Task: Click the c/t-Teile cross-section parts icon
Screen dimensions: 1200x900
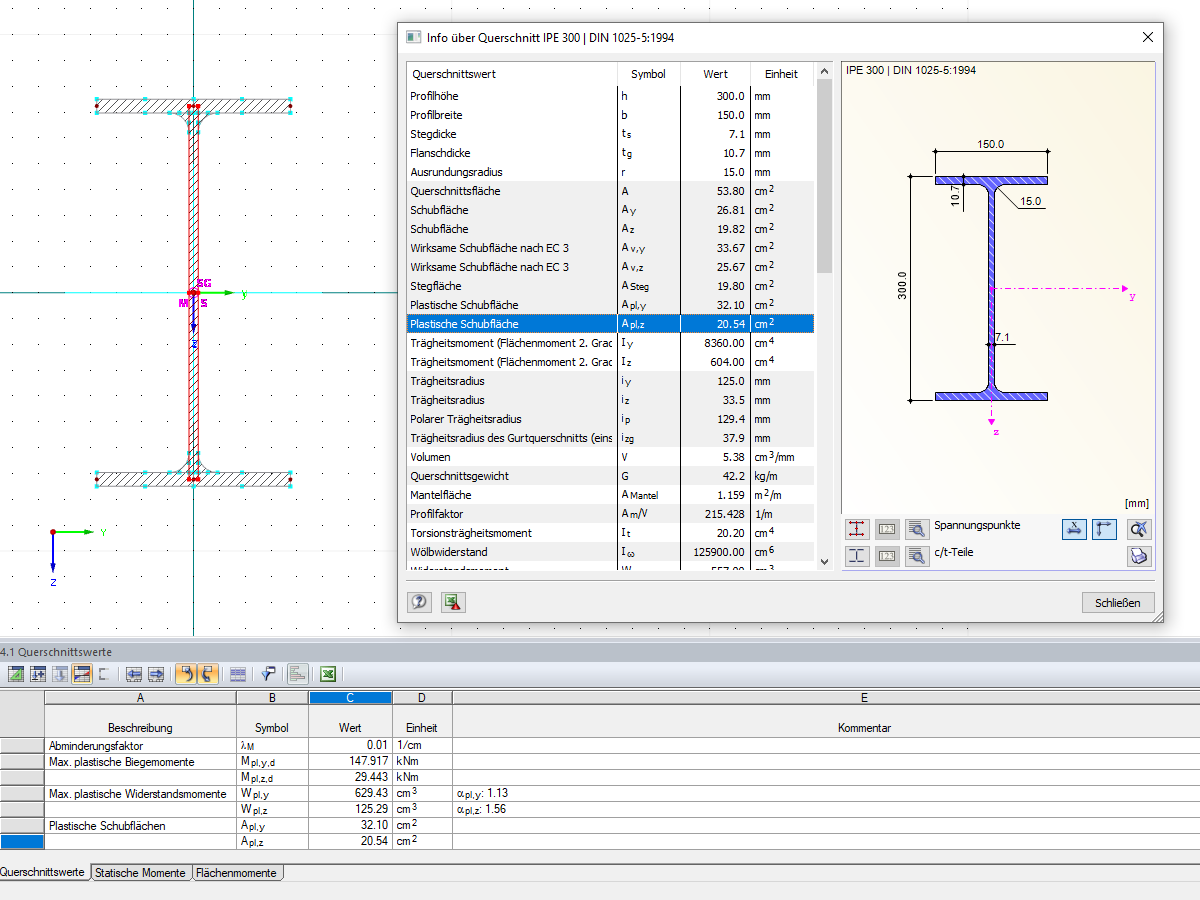Action: (857, 557)
